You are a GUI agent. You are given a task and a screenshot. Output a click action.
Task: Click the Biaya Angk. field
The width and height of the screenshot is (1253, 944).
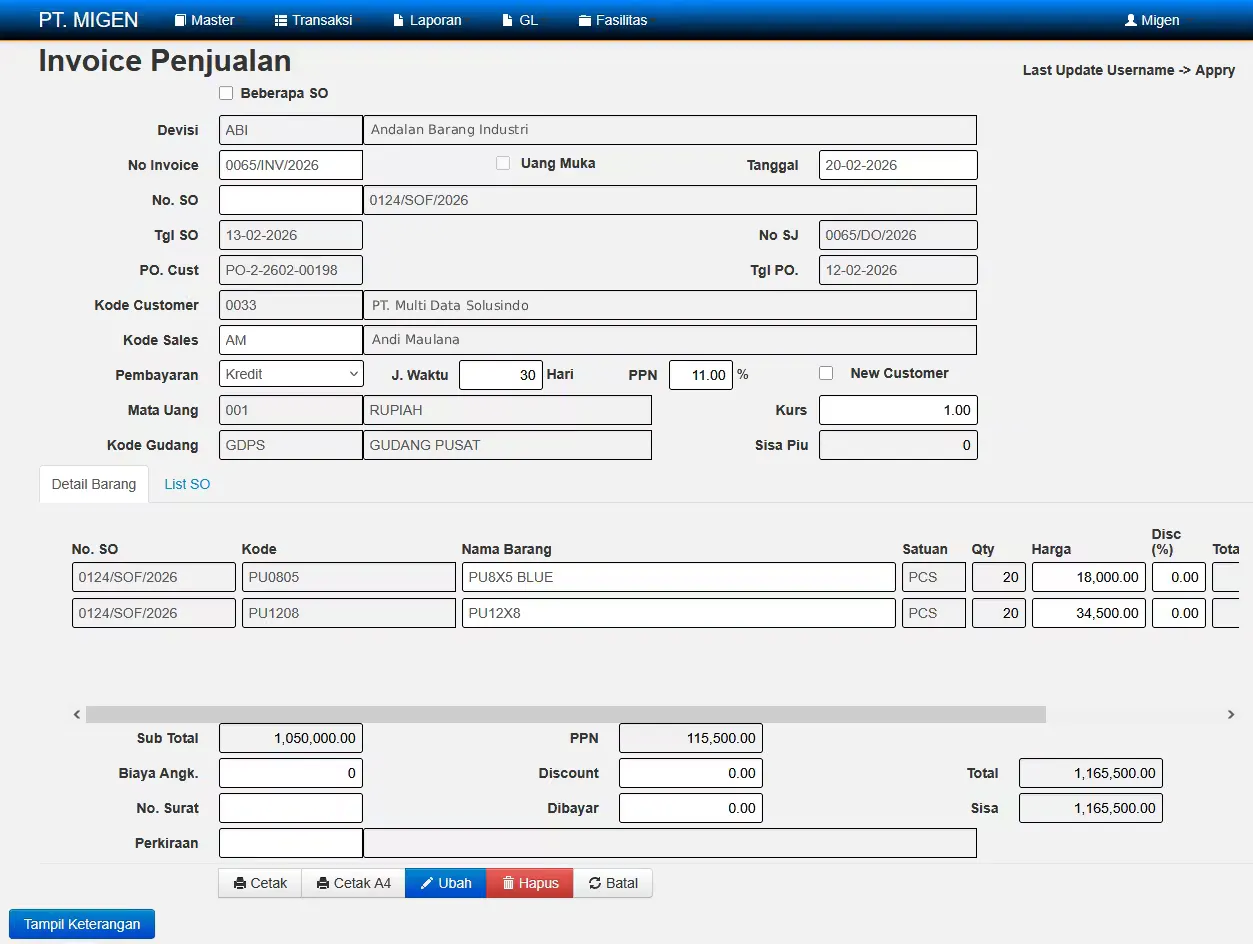[291, 773]
